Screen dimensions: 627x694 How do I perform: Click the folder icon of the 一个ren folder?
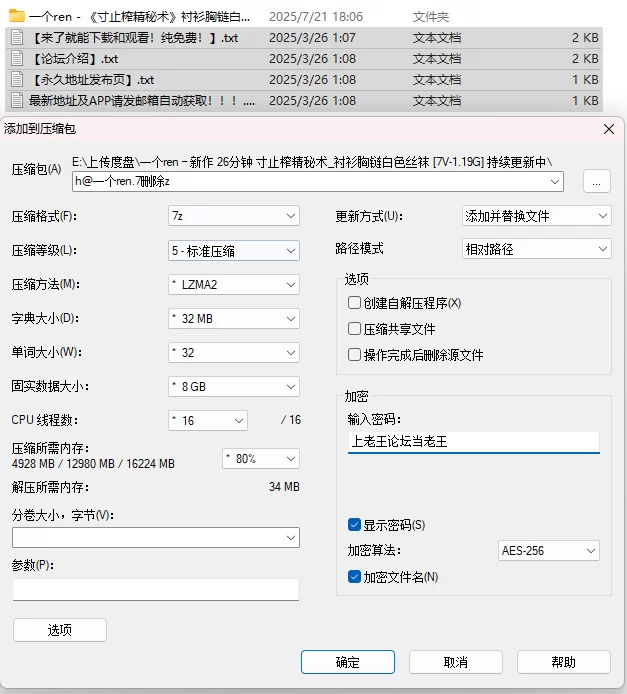click(17, 16)
